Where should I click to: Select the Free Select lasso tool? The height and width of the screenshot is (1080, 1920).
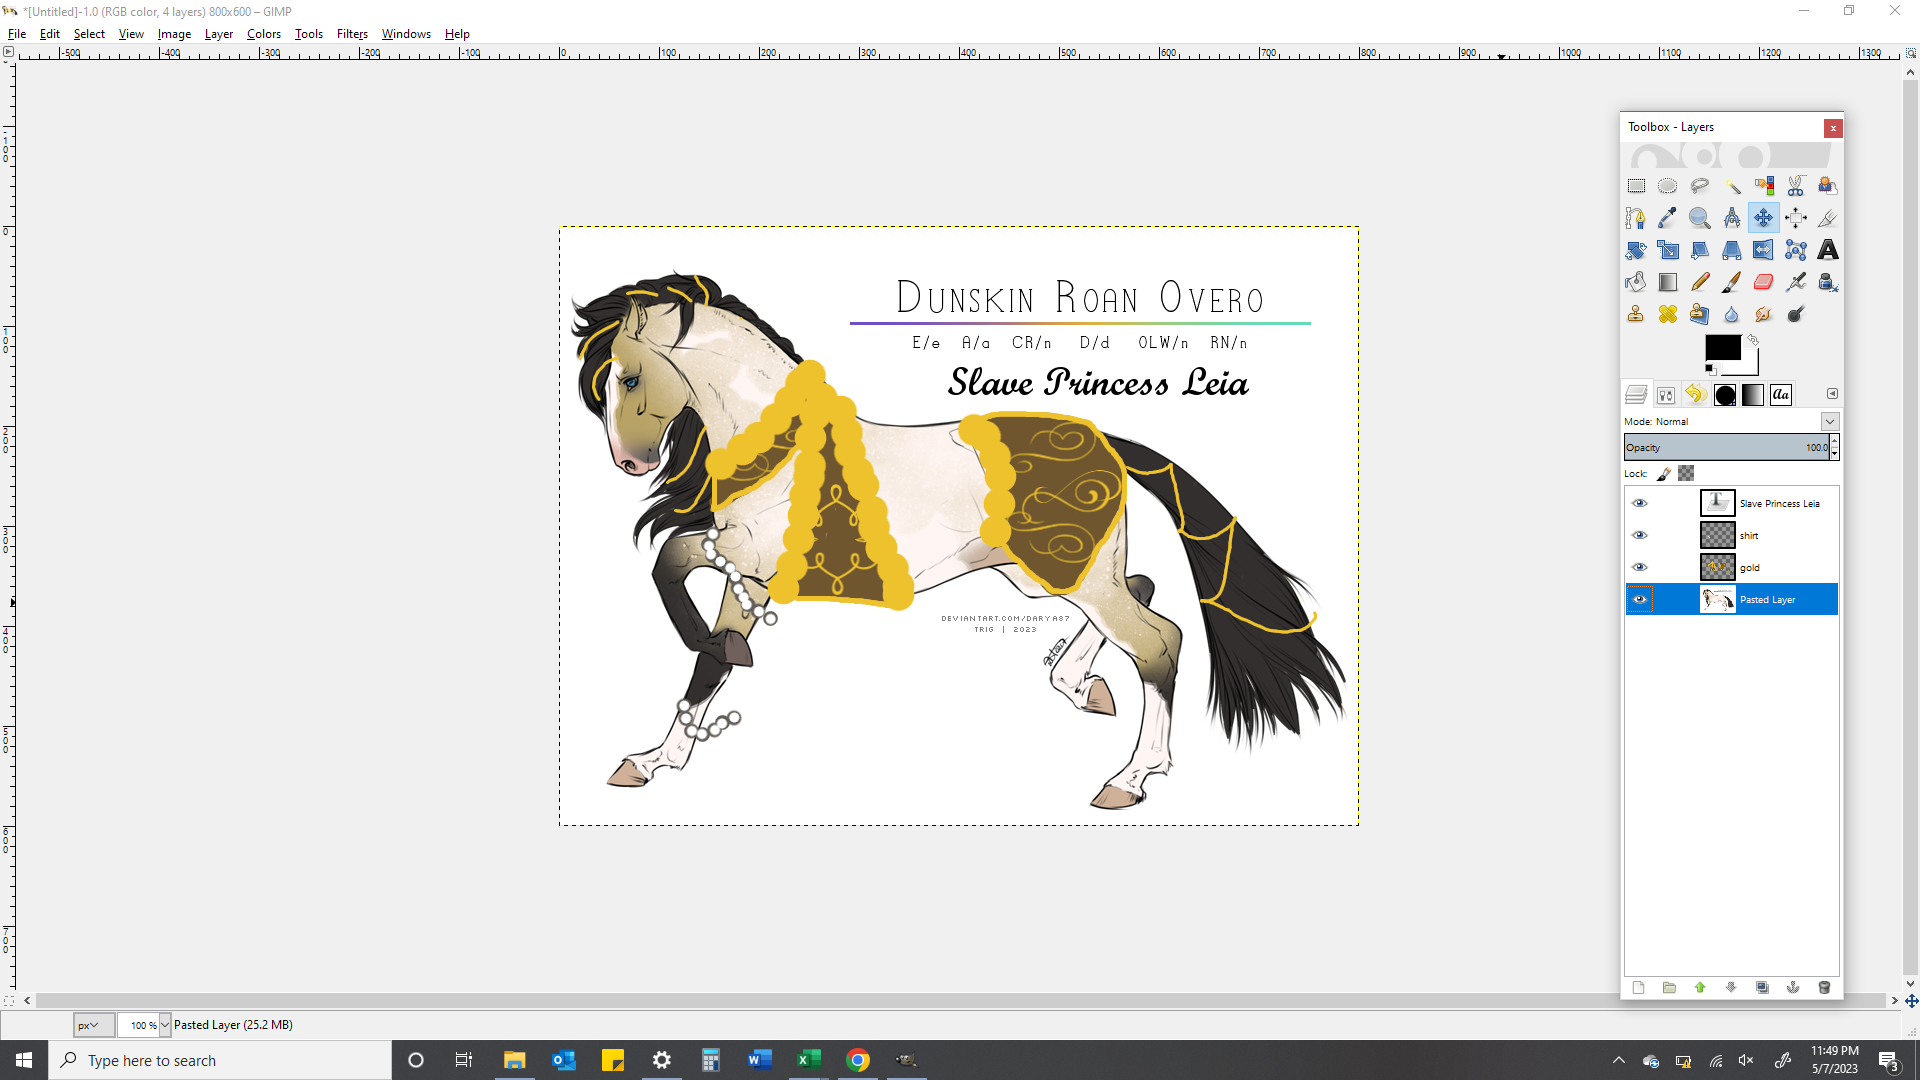point(1700,186)
